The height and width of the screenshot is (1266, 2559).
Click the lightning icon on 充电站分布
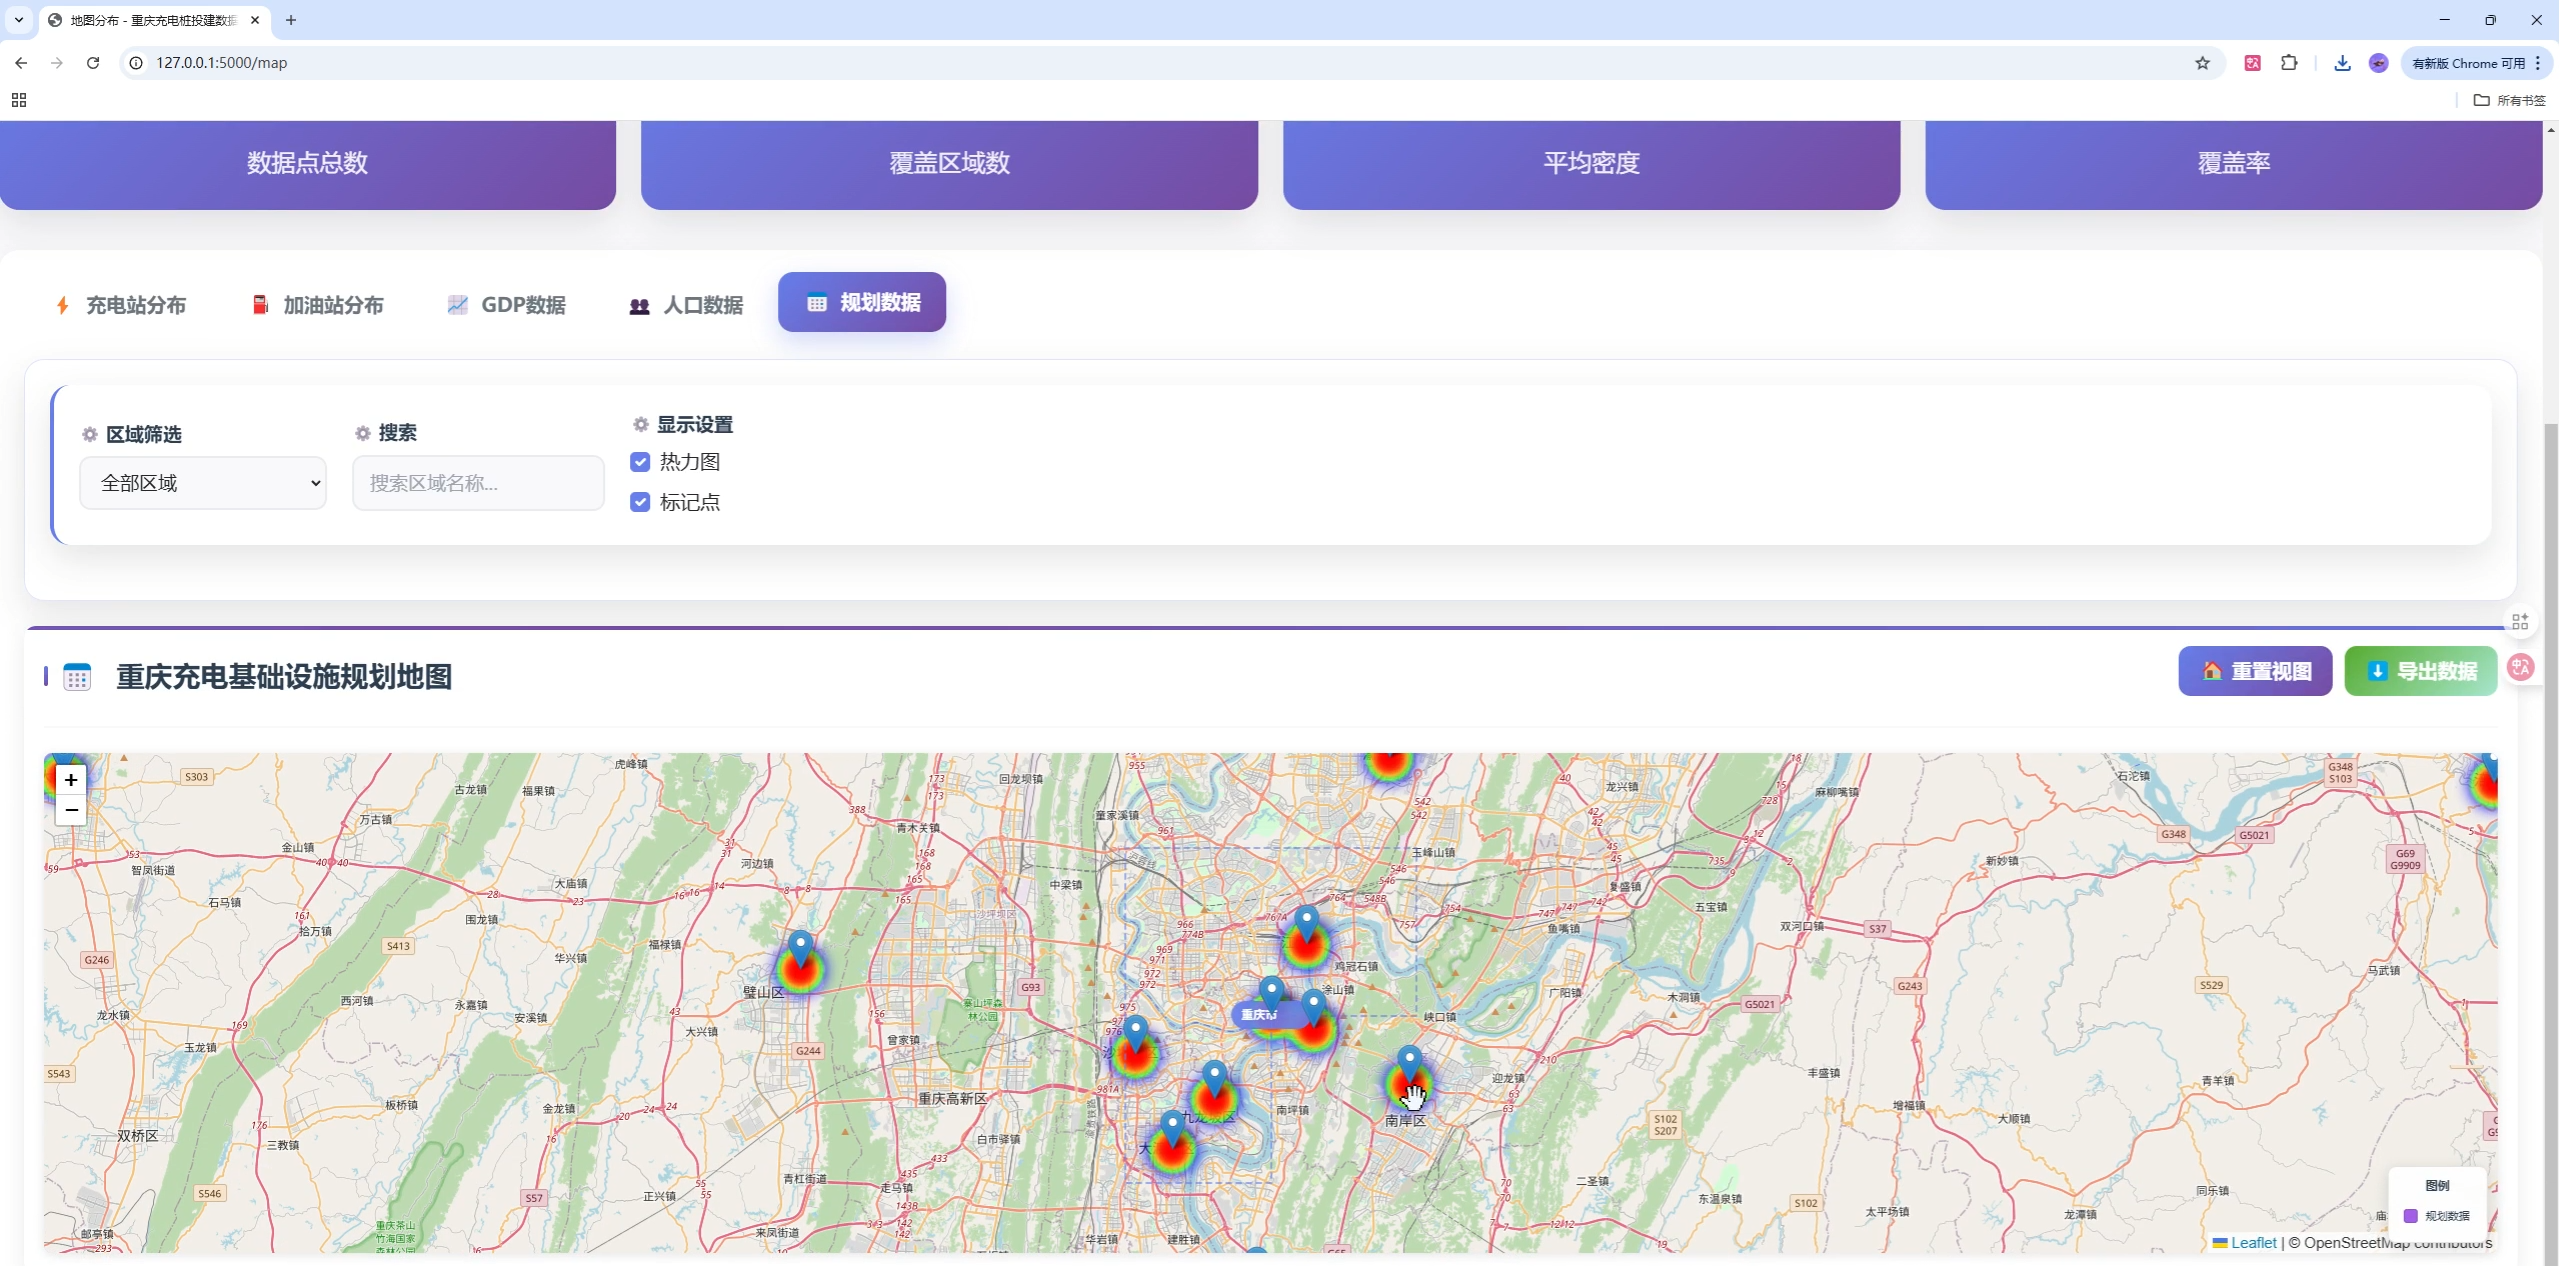(63, 305)
